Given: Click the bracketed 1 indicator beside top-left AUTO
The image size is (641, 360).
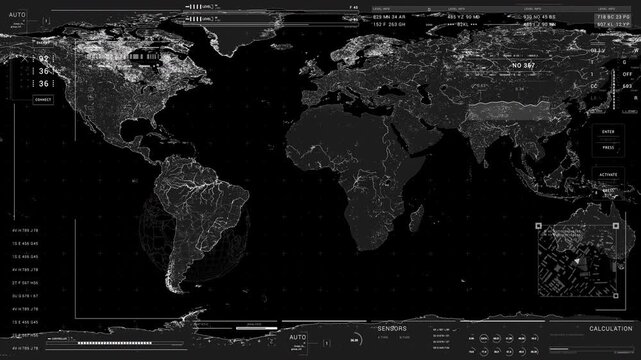Looking at the screenshot, I should (x=46, y=21).
